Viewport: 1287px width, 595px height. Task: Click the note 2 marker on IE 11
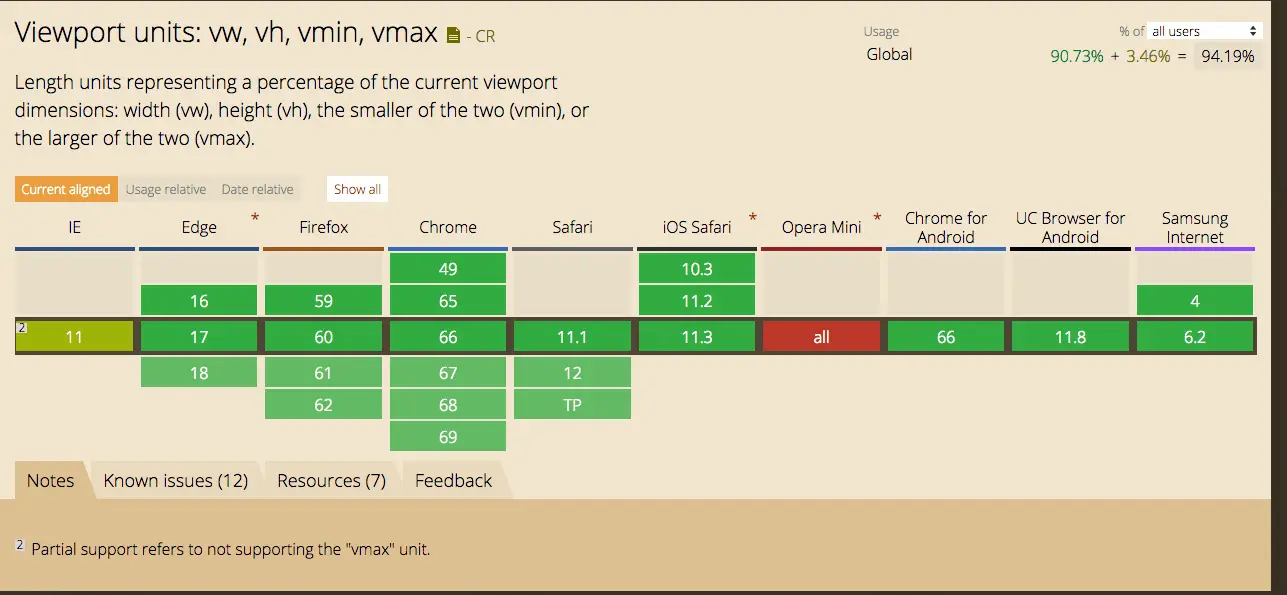pos(20,326)
